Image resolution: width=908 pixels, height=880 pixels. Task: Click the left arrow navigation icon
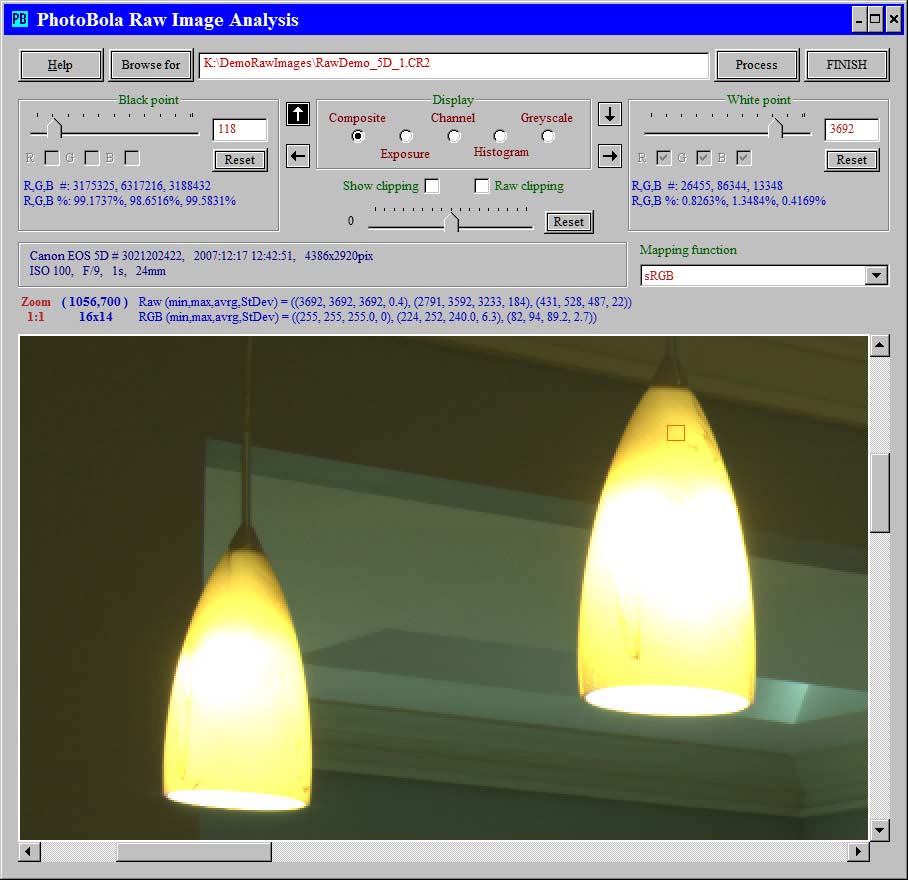(x=297, y=155)
